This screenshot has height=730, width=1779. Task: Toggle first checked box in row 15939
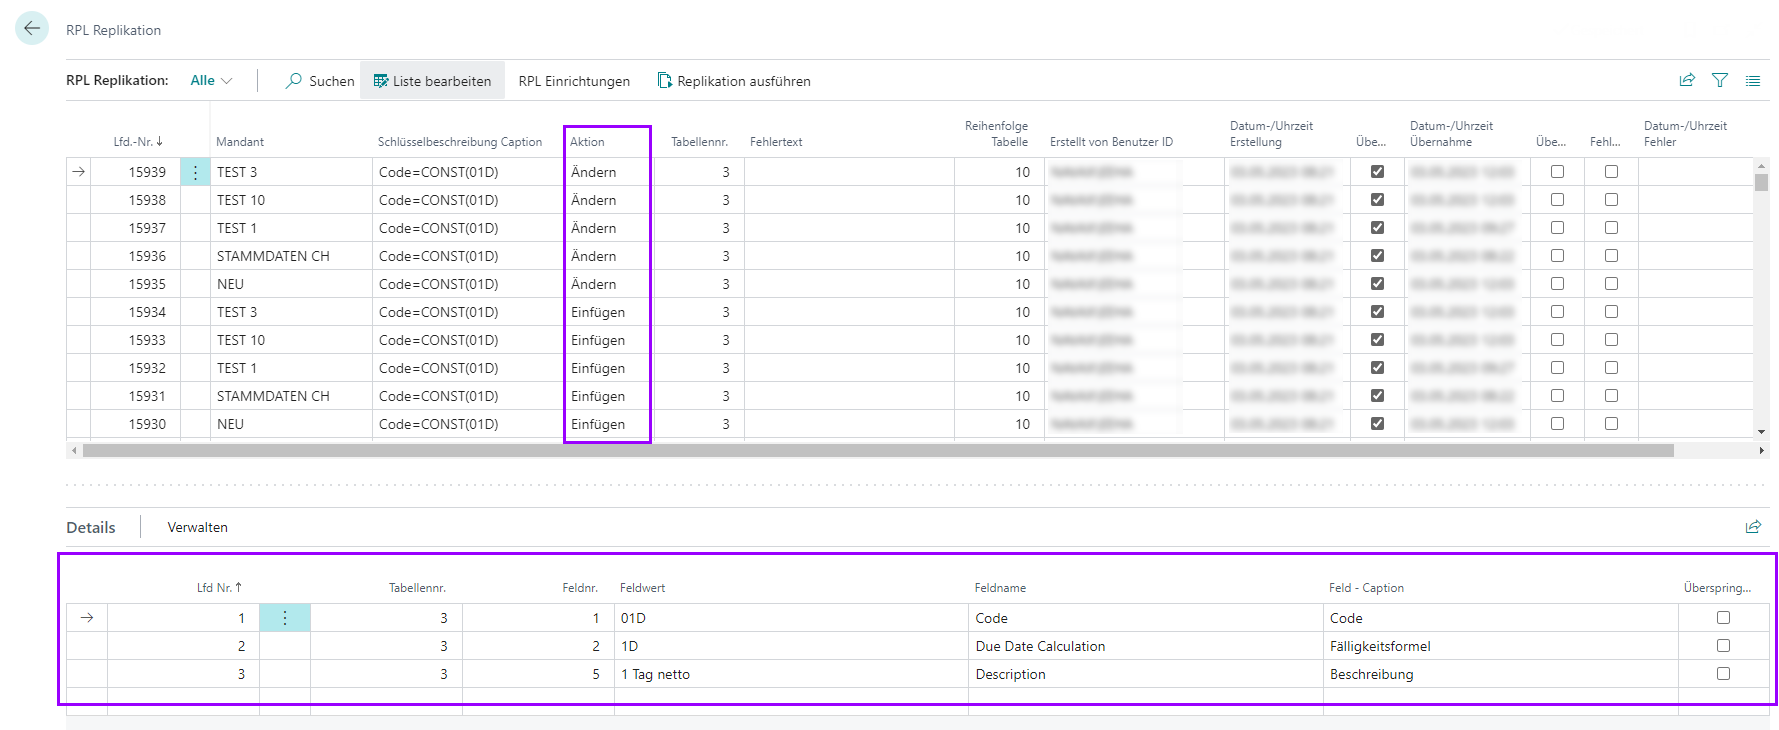pyautogui.click(x=1377, y=172)
